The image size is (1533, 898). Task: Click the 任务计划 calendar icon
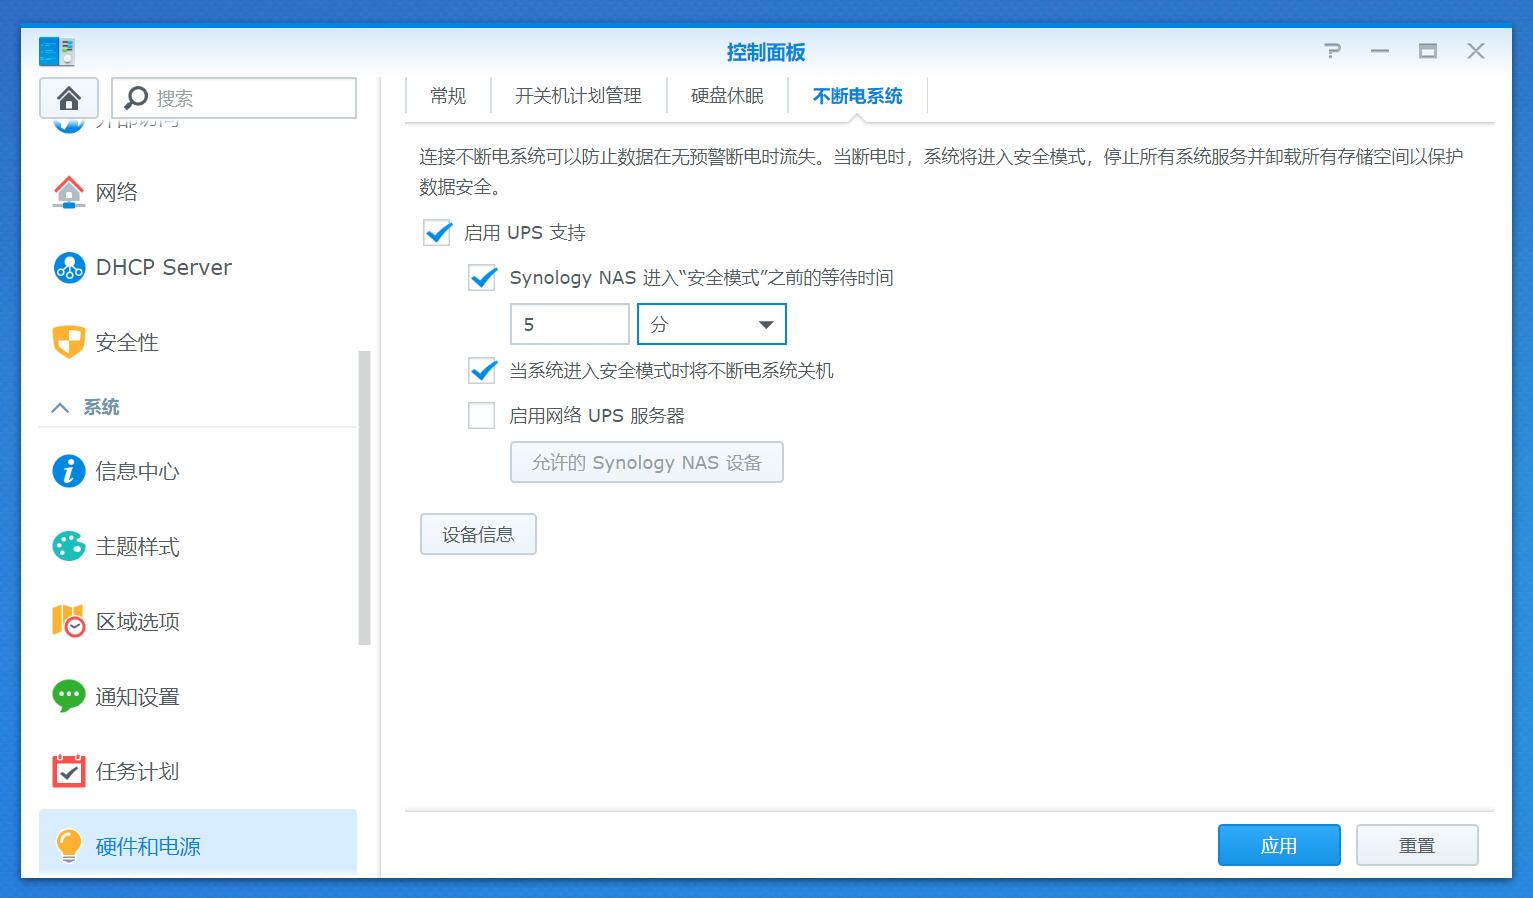pyautogui.click(x=67, y=771)
